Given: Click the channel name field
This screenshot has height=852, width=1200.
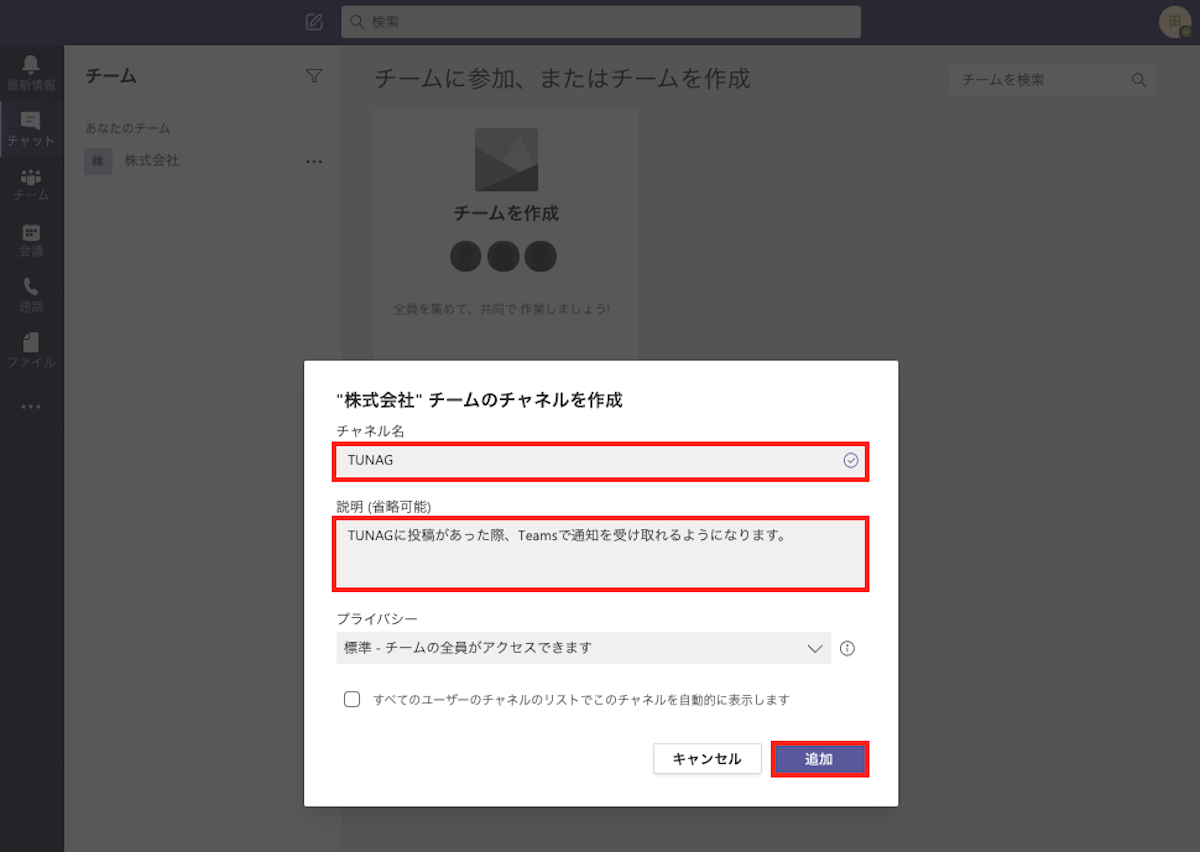Looking at the screenshot, I should click(x=601, y=461).
